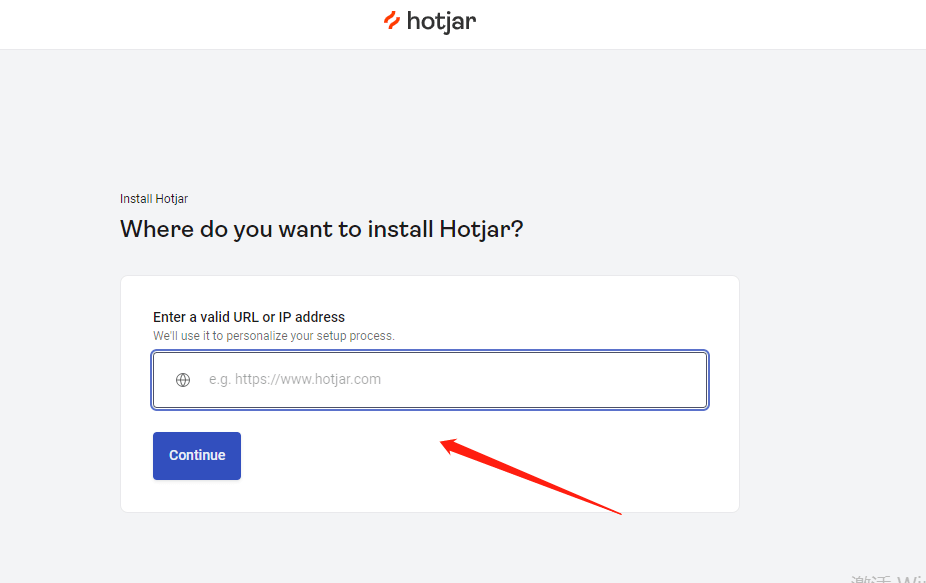This screenshot has height=583, width=926.
Task: Click the globe icon inside the URL field
Action: click(183, 380)
